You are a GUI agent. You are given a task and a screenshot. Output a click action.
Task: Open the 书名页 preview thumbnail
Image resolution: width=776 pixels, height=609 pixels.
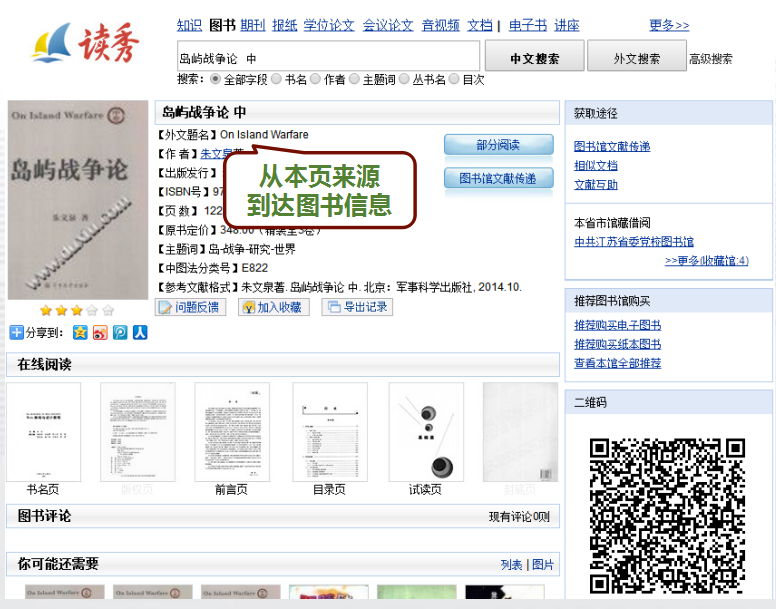(43, 432)
